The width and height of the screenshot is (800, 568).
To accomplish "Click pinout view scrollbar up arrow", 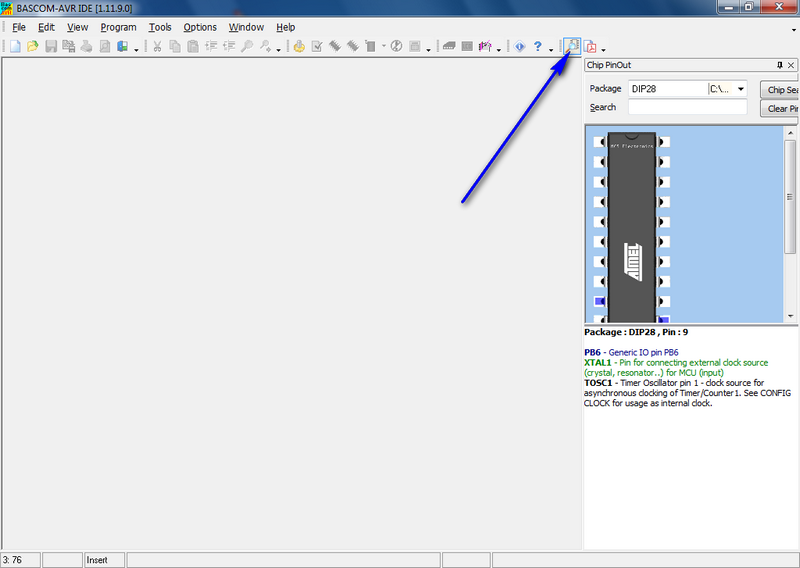I will point(790,133).
